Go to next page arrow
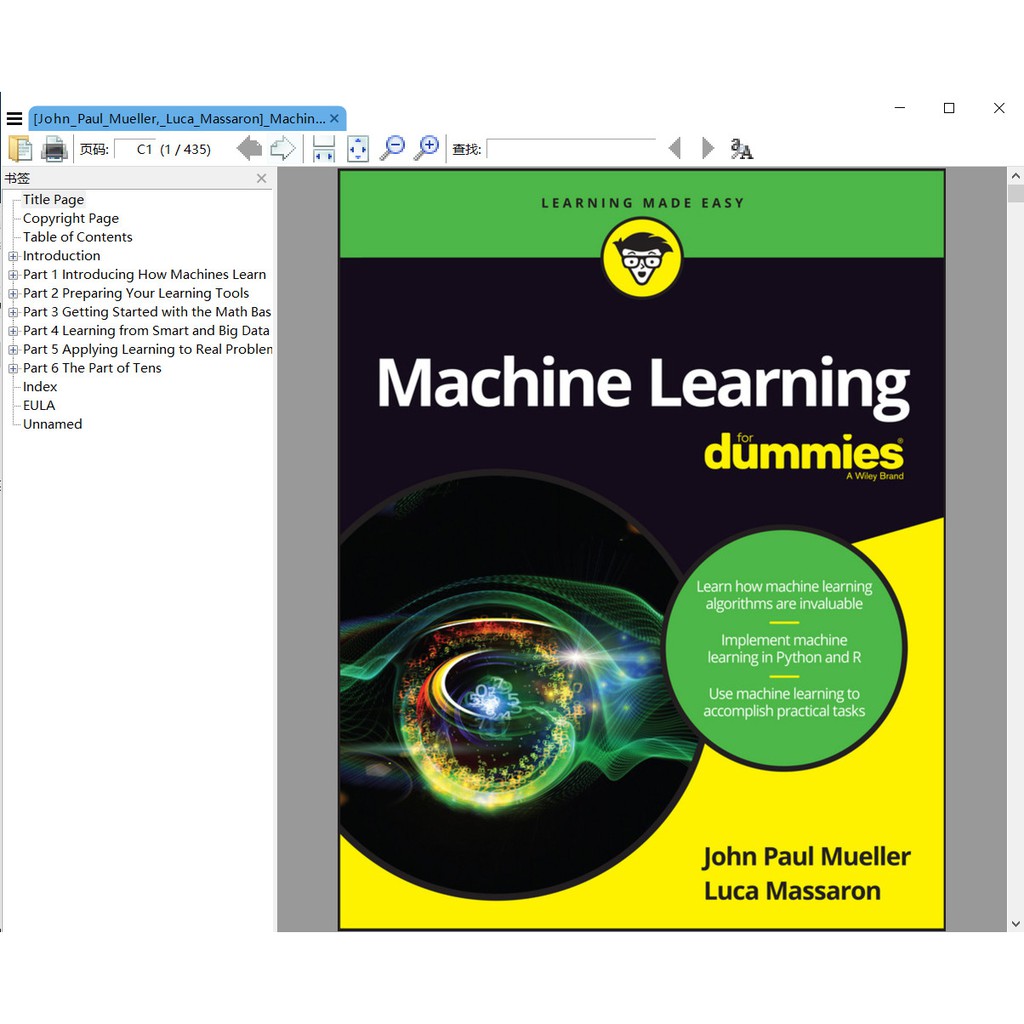The width and height of the screenshot is (1024, 1024). click(x=283, y=149)
